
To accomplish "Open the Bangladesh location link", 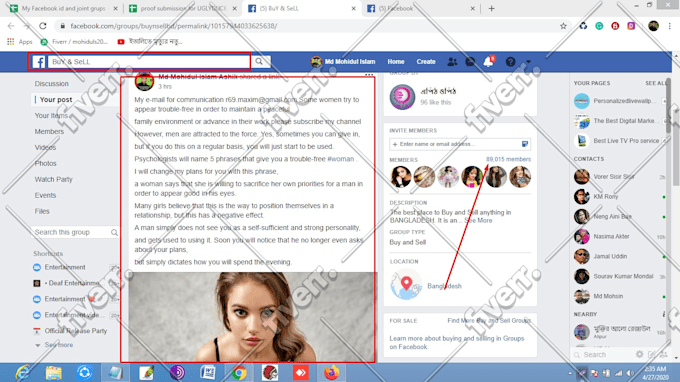I will click(x=444, y=286).
